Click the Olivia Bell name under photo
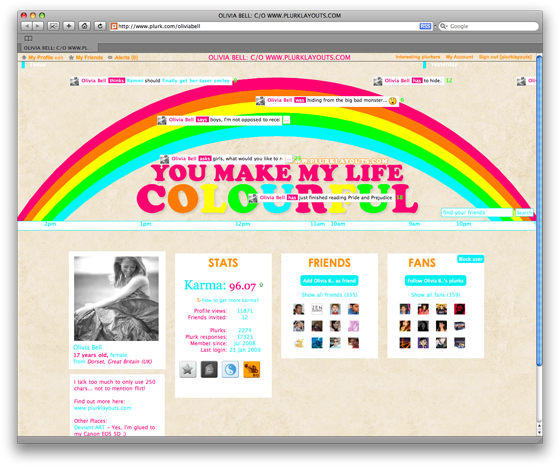 [x=88, y=347]
